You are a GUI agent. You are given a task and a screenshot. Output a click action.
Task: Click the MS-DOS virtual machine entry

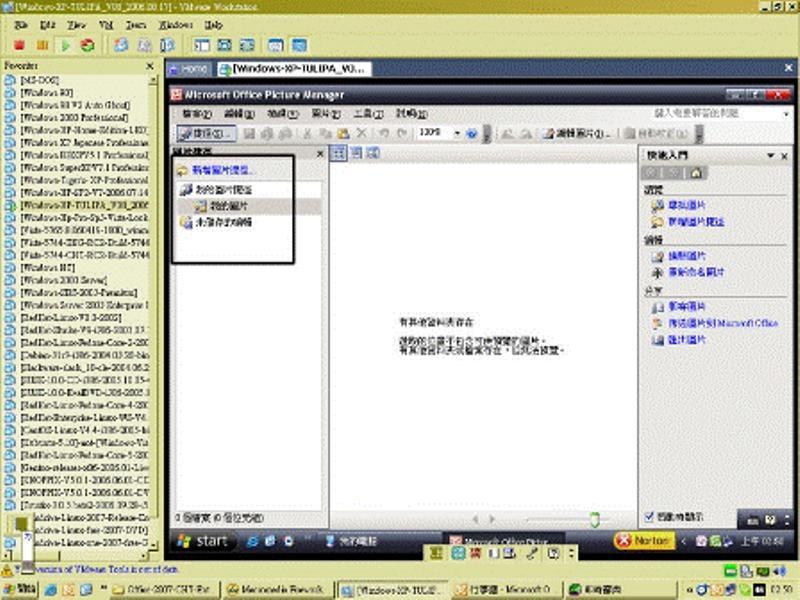point(40,80)
